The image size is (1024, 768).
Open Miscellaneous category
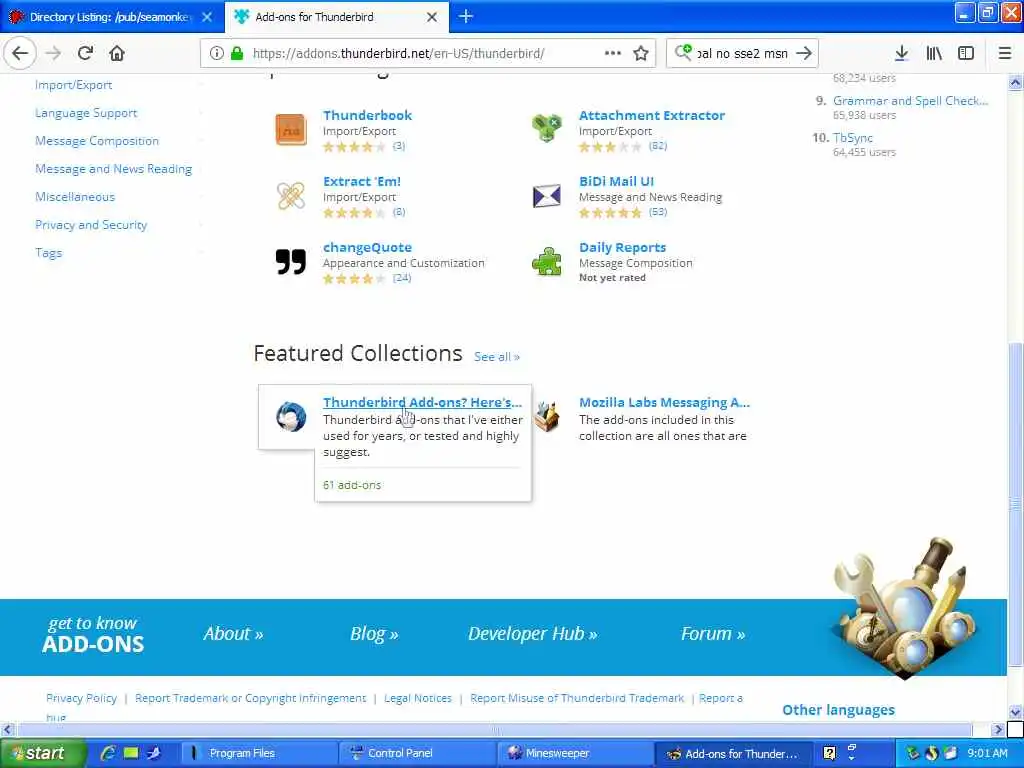[75, 197]
